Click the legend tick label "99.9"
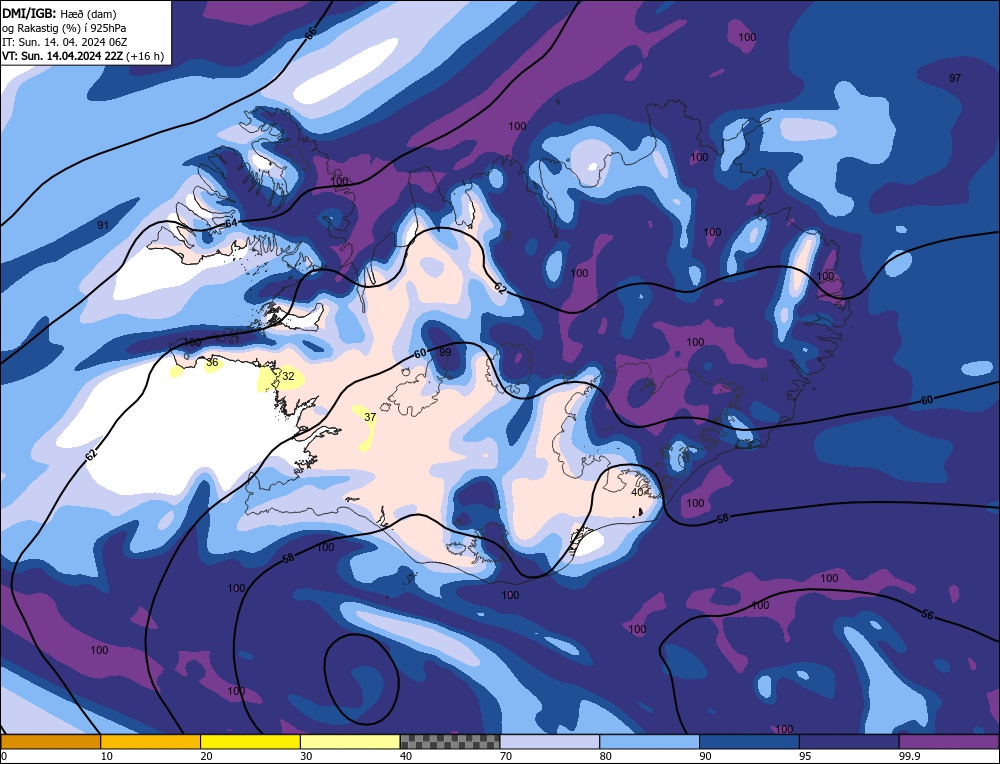Viewport: 1000px width, 764px height. coord(909,756)
